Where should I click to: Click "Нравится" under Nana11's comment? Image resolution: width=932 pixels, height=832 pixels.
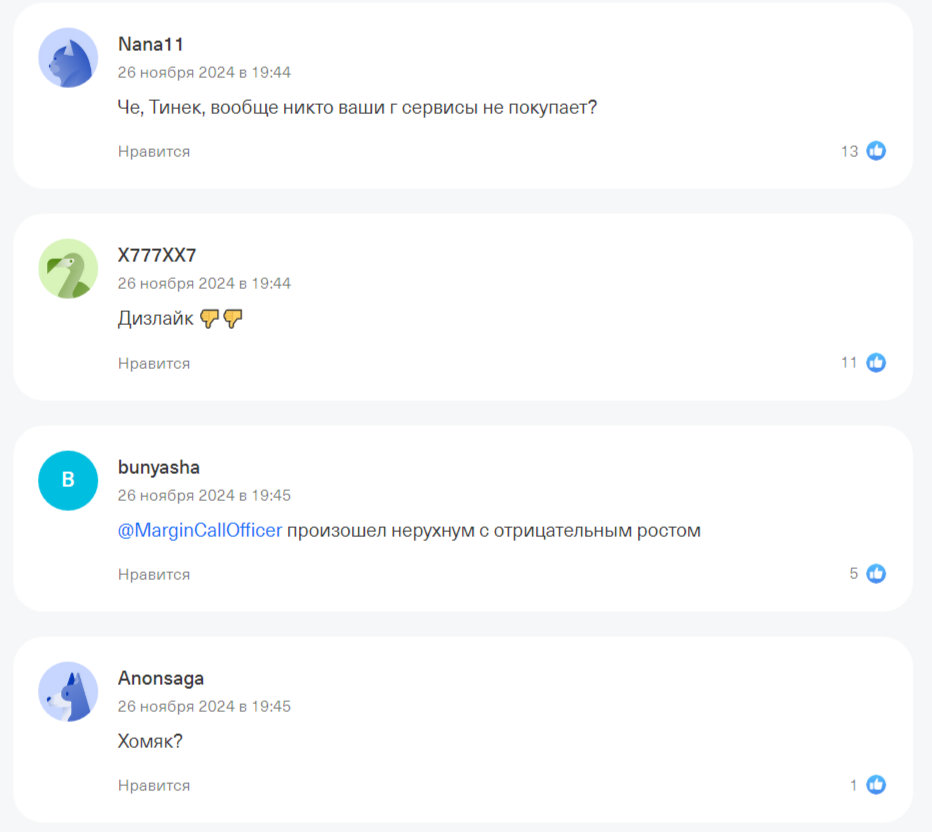pyautogui.click(x=154, y=151)
